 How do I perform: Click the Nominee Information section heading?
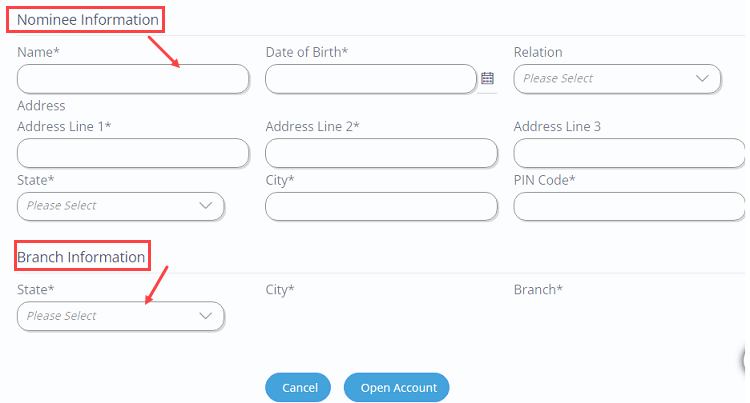tap(88, 20)
